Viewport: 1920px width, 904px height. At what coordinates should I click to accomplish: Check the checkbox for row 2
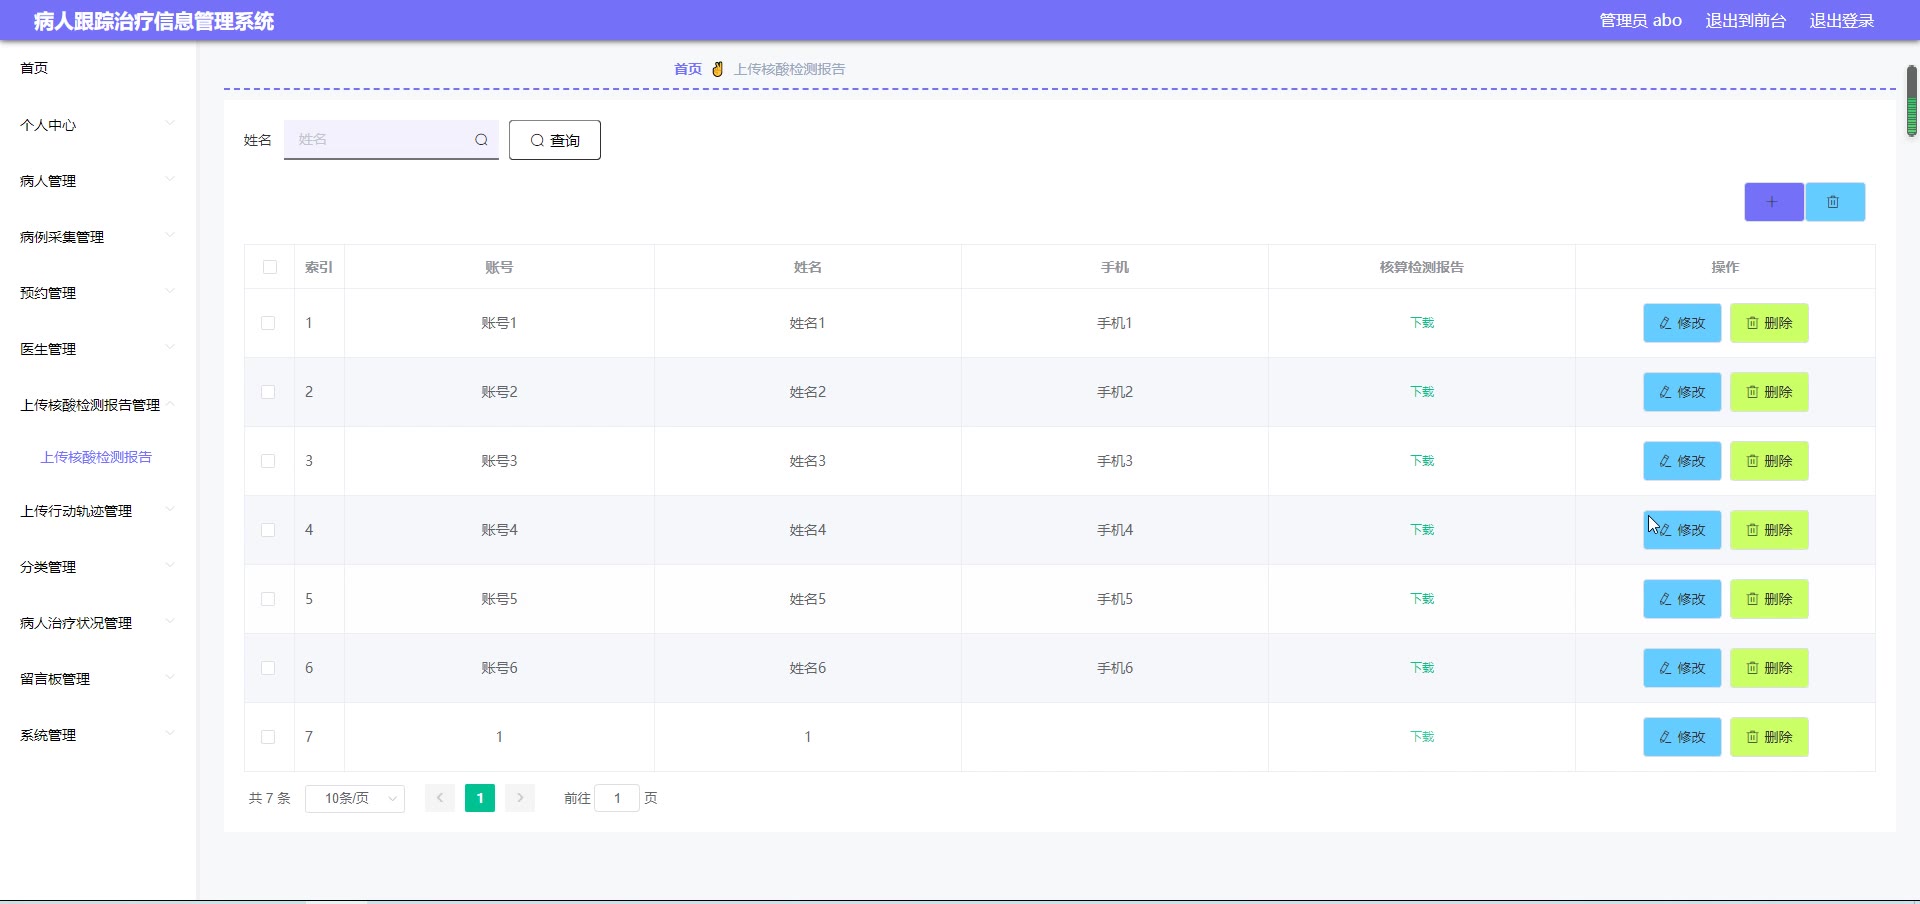click(268, 392)
